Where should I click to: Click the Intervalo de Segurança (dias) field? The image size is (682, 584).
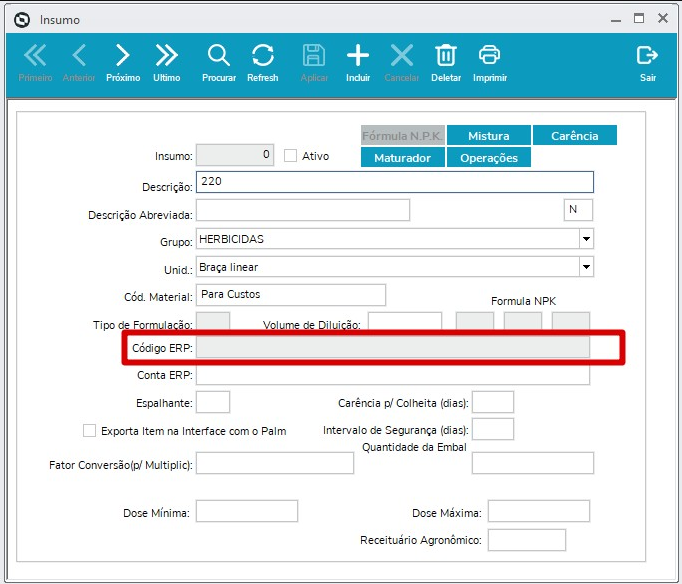tap(493, 429)
